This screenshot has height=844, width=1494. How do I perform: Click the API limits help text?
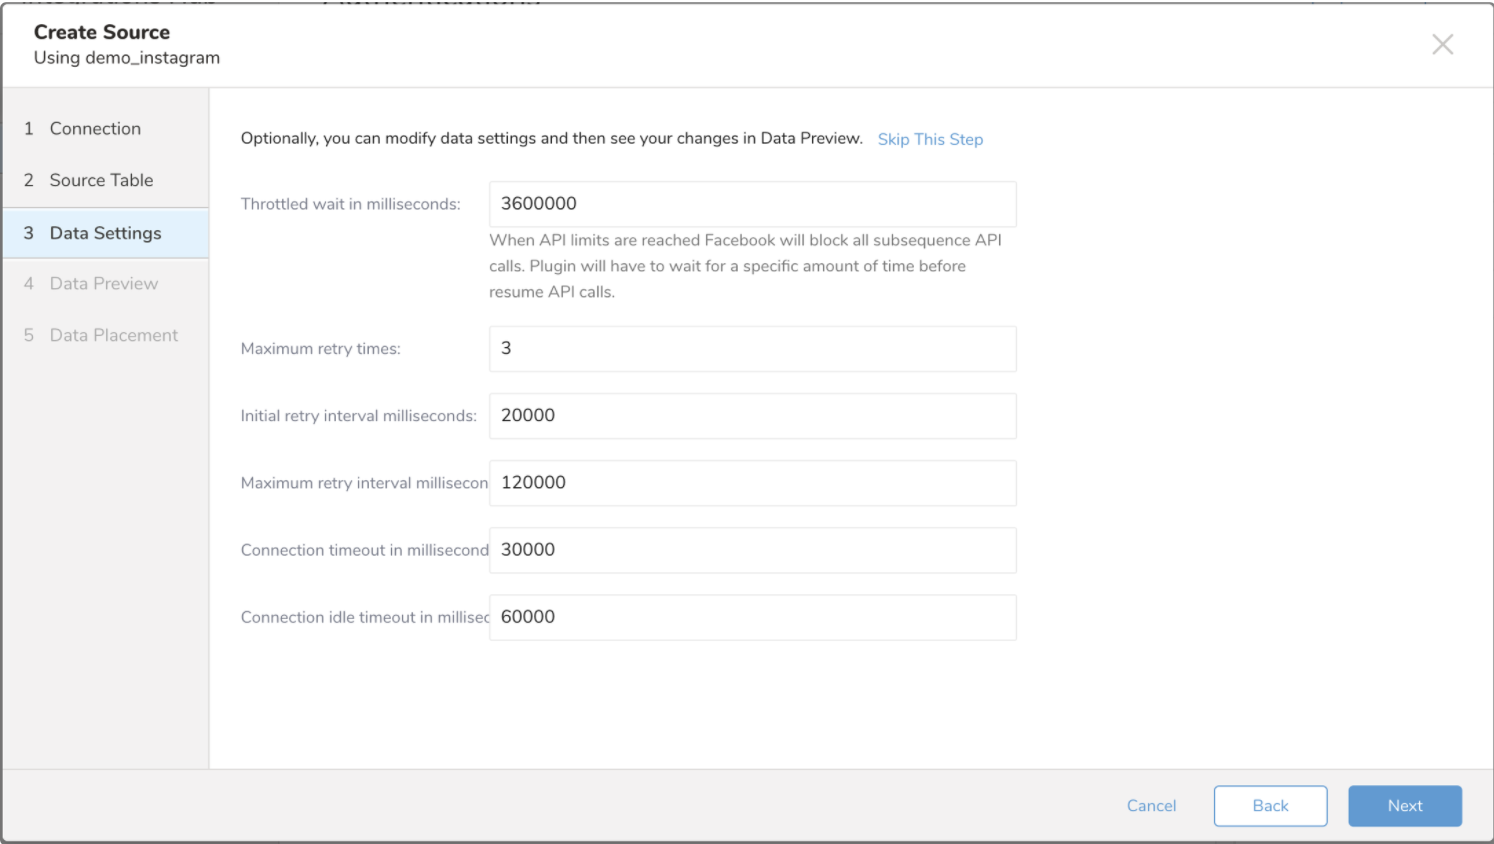(x=745, y=266)
